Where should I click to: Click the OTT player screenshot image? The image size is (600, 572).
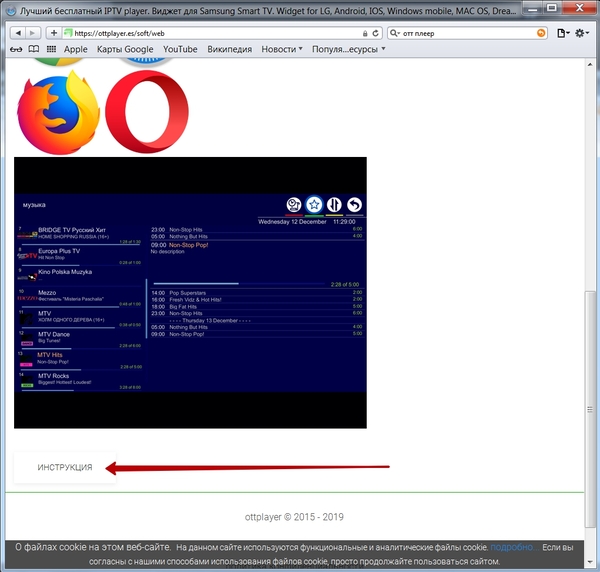(x=190, y=292)
